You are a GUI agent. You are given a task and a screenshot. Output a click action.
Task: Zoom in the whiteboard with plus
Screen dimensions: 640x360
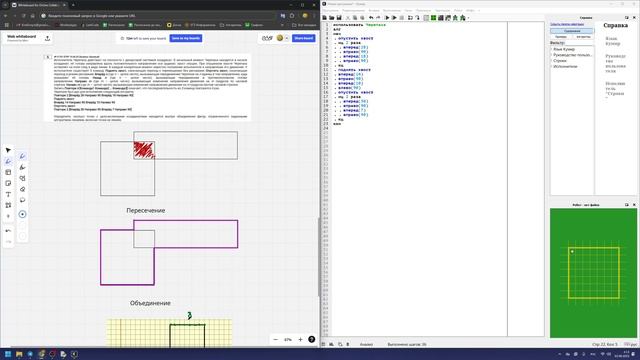pos(300,340)
